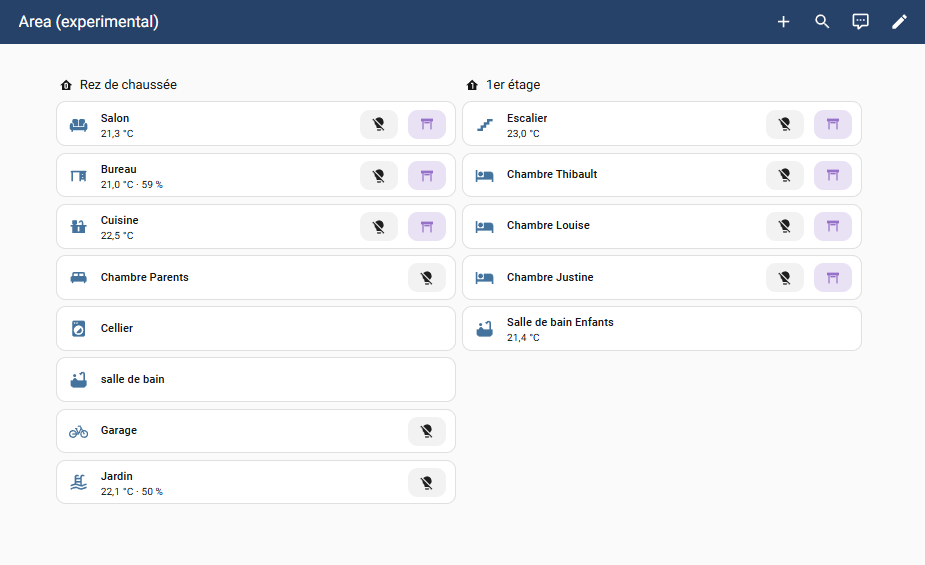Screen dimensions: 925x565
Task: Open search from the magnifier icon
Action: point(822,22)
